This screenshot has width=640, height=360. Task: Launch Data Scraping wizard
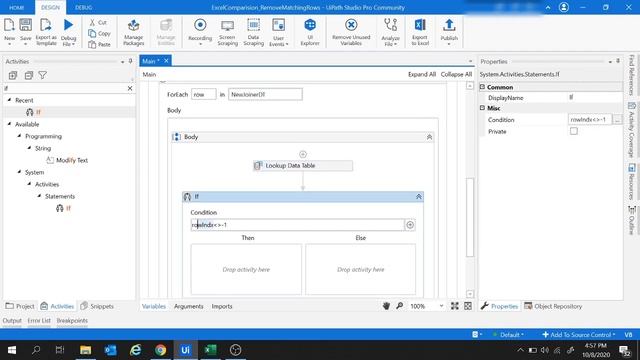[x=253, y=32]
